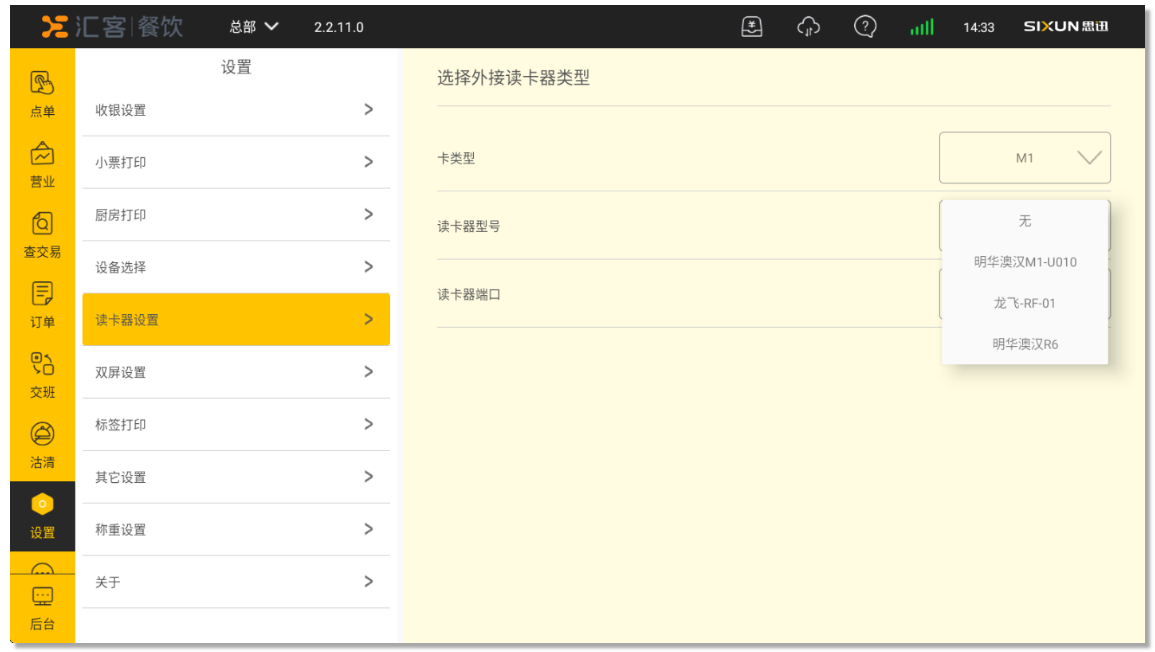This screenshot has height=652, width=1155.
Task: Click the signal strength indicator
Action: tap(921, 27)
